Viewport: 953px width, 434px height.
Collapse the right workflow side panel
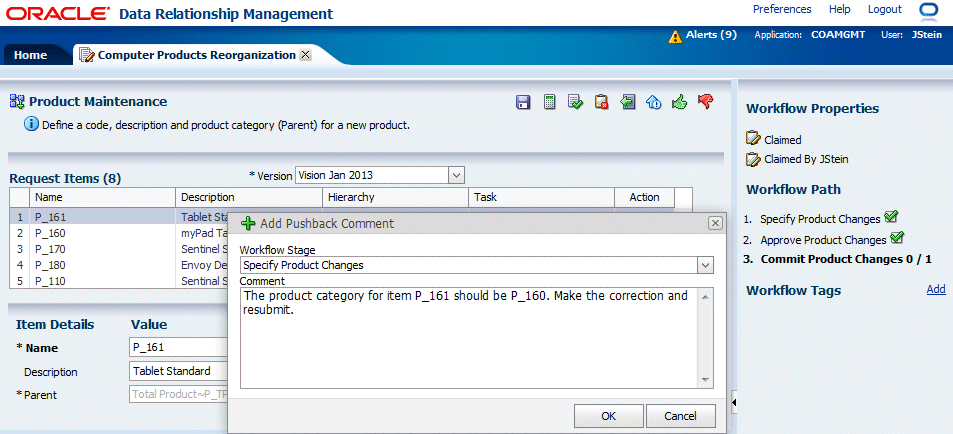[733, 402]
